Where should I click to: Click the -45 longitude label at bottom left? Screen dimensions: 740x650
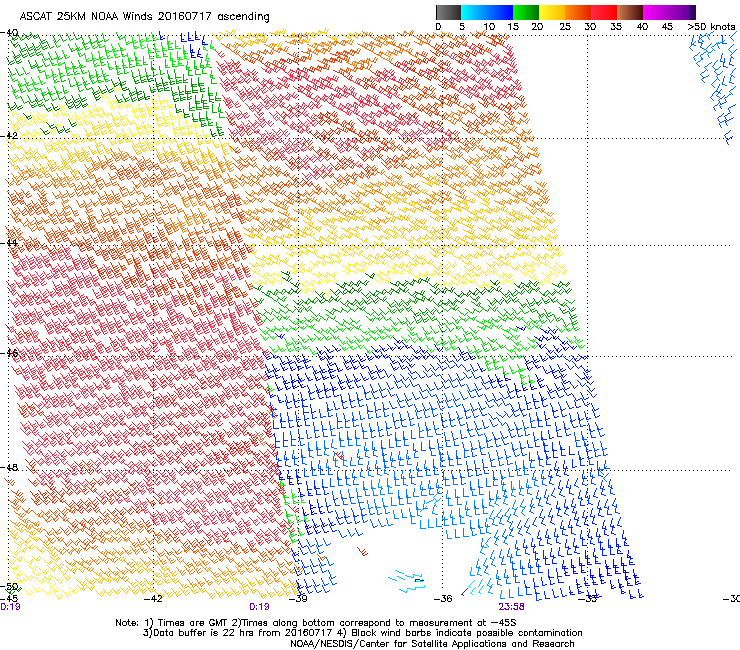[x=9, y=598]
